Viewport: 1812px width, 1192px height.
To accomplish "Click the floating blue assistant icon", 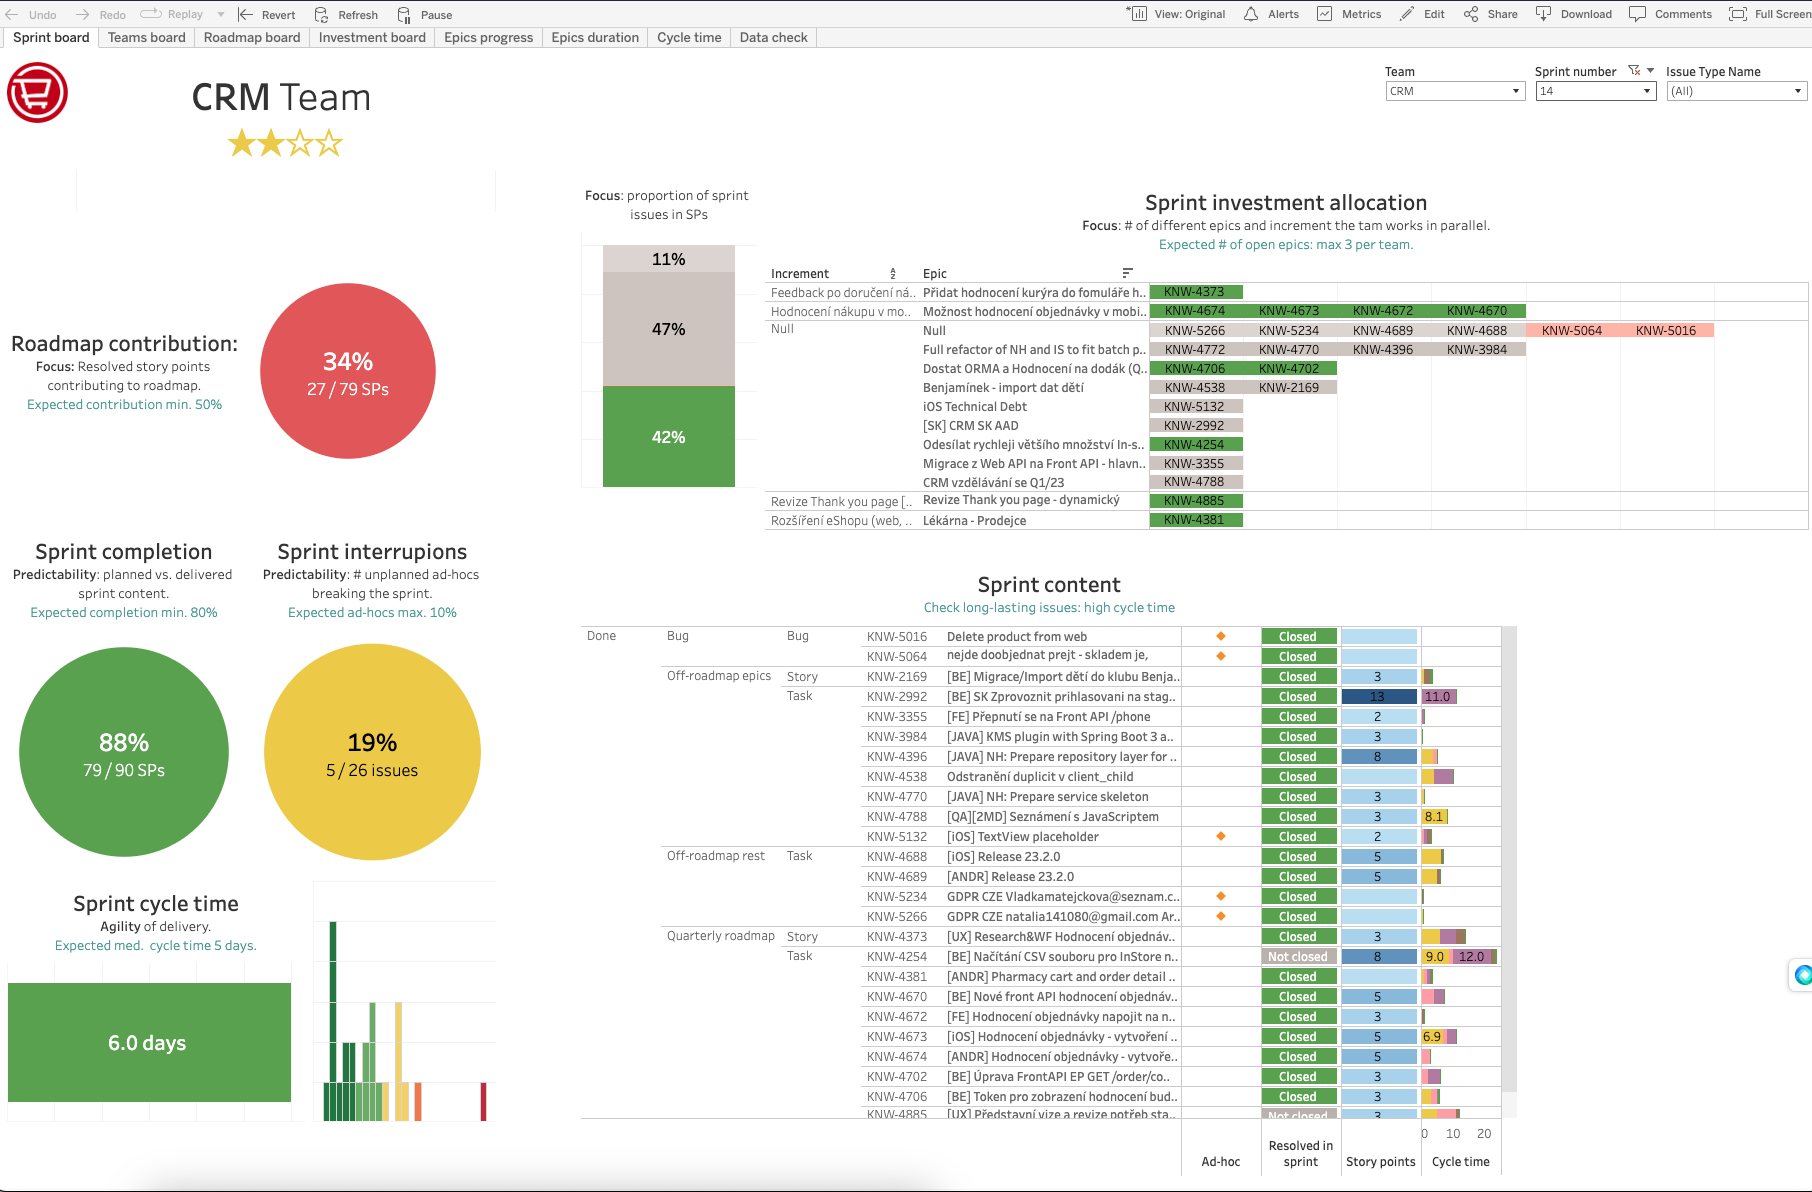I will pyautogui.click(x=1803, y=975).
